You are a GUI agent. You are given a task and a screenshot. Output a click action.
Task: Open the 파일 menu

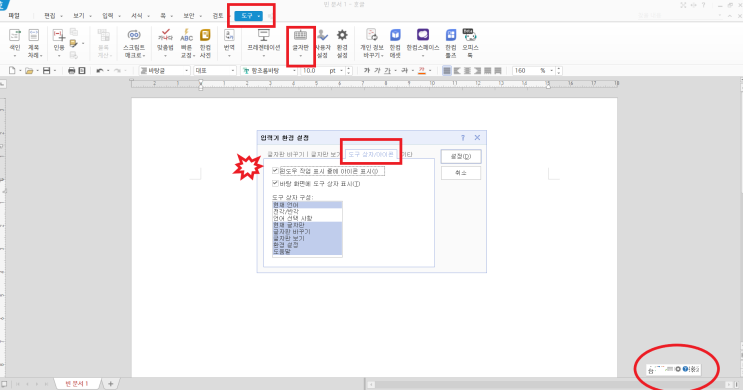14,16
